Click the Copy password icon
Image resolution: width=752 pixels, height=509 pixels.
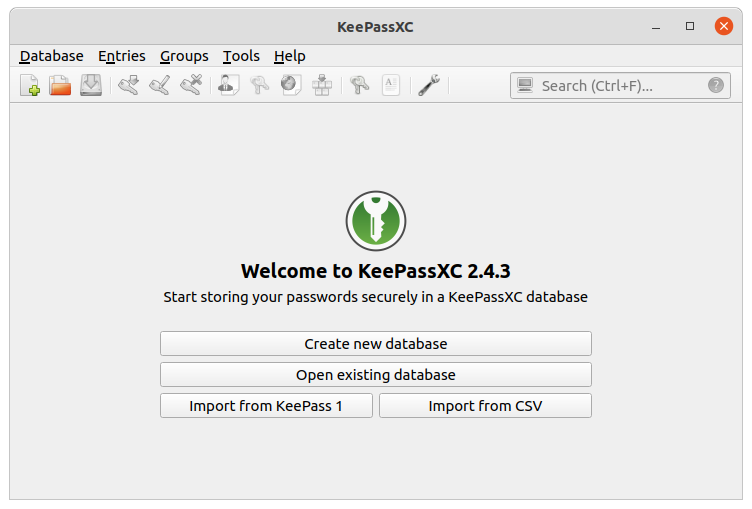tap(260, 86)
